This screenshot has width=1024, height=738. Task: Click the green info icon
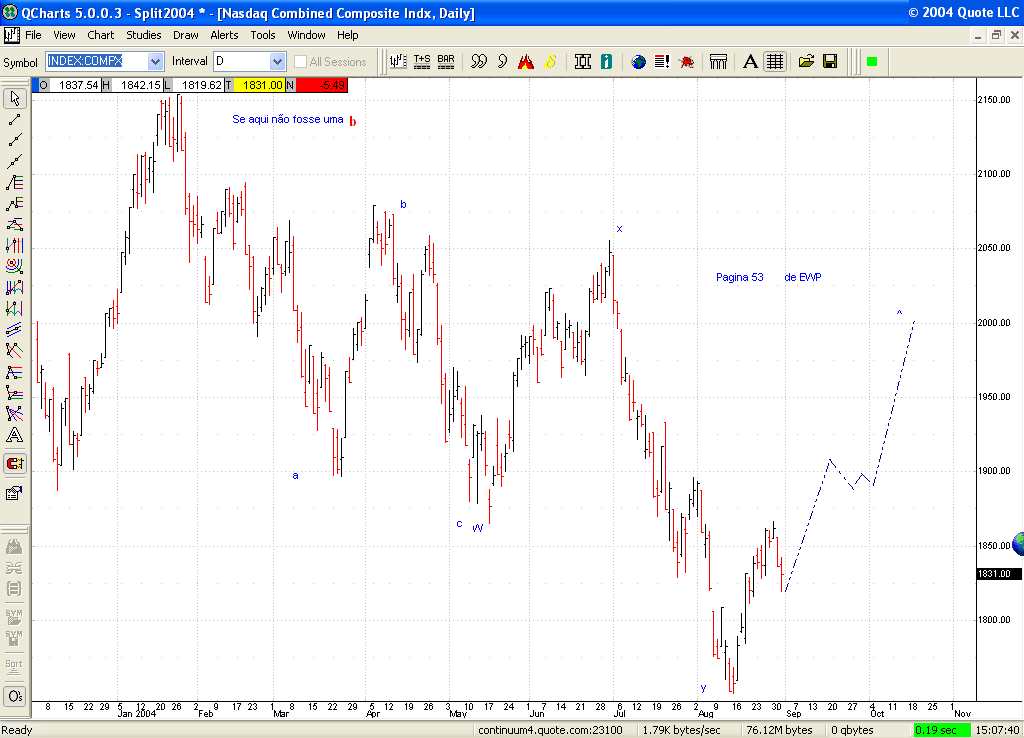pos(606,61)
